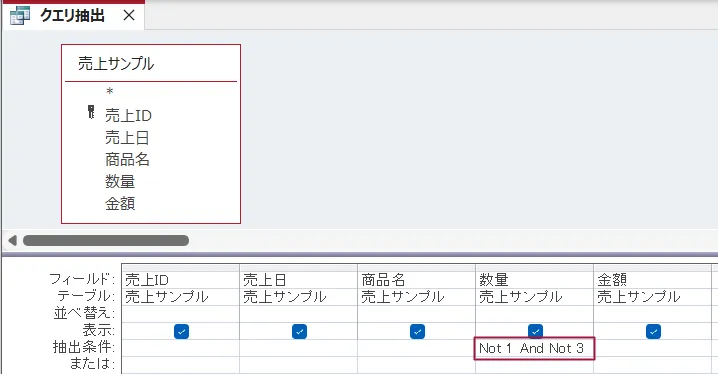This screenshot has width=718, height=374.
Task: Uncheck the 表示 checkbox for 商品名
Action: tap(417, 331)
